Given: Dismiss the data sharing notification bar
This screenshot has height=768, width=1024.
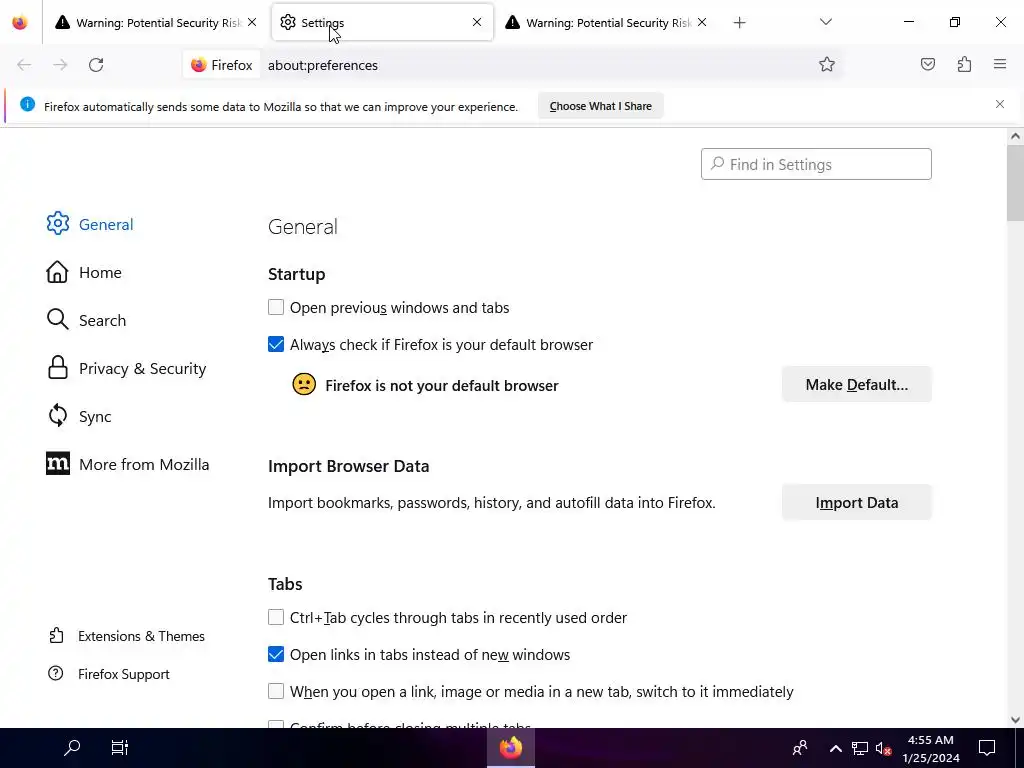Looking at the screenshot, I should coord(1000,104).
